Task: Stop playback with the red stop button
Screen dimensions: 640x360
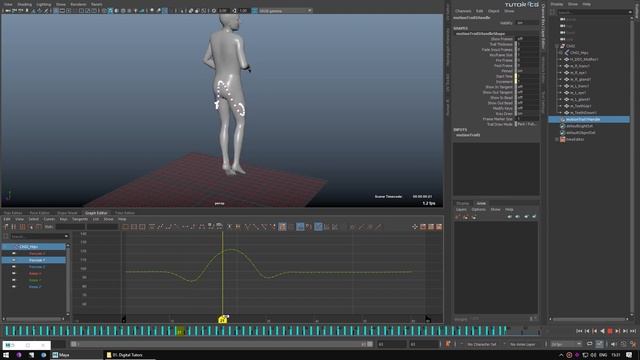Action: click(610, 331)
